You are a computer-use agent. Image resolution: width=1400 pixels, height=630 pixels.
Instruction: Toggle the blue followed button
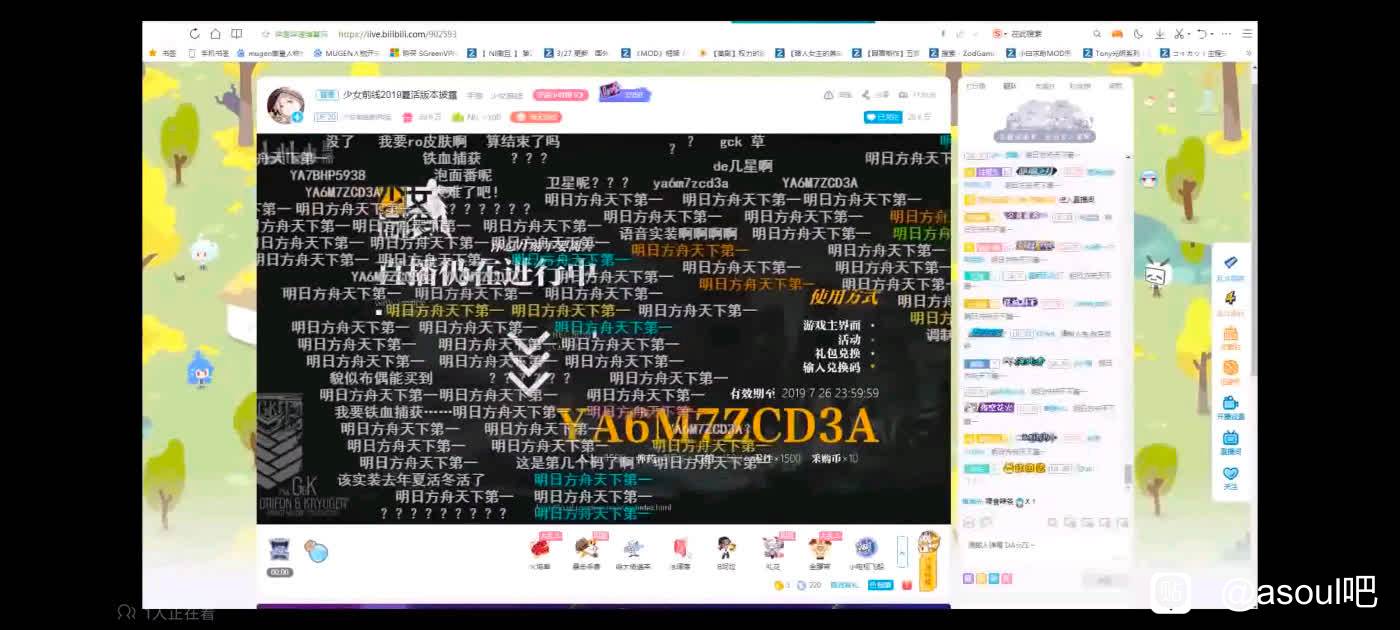[883, 117]
